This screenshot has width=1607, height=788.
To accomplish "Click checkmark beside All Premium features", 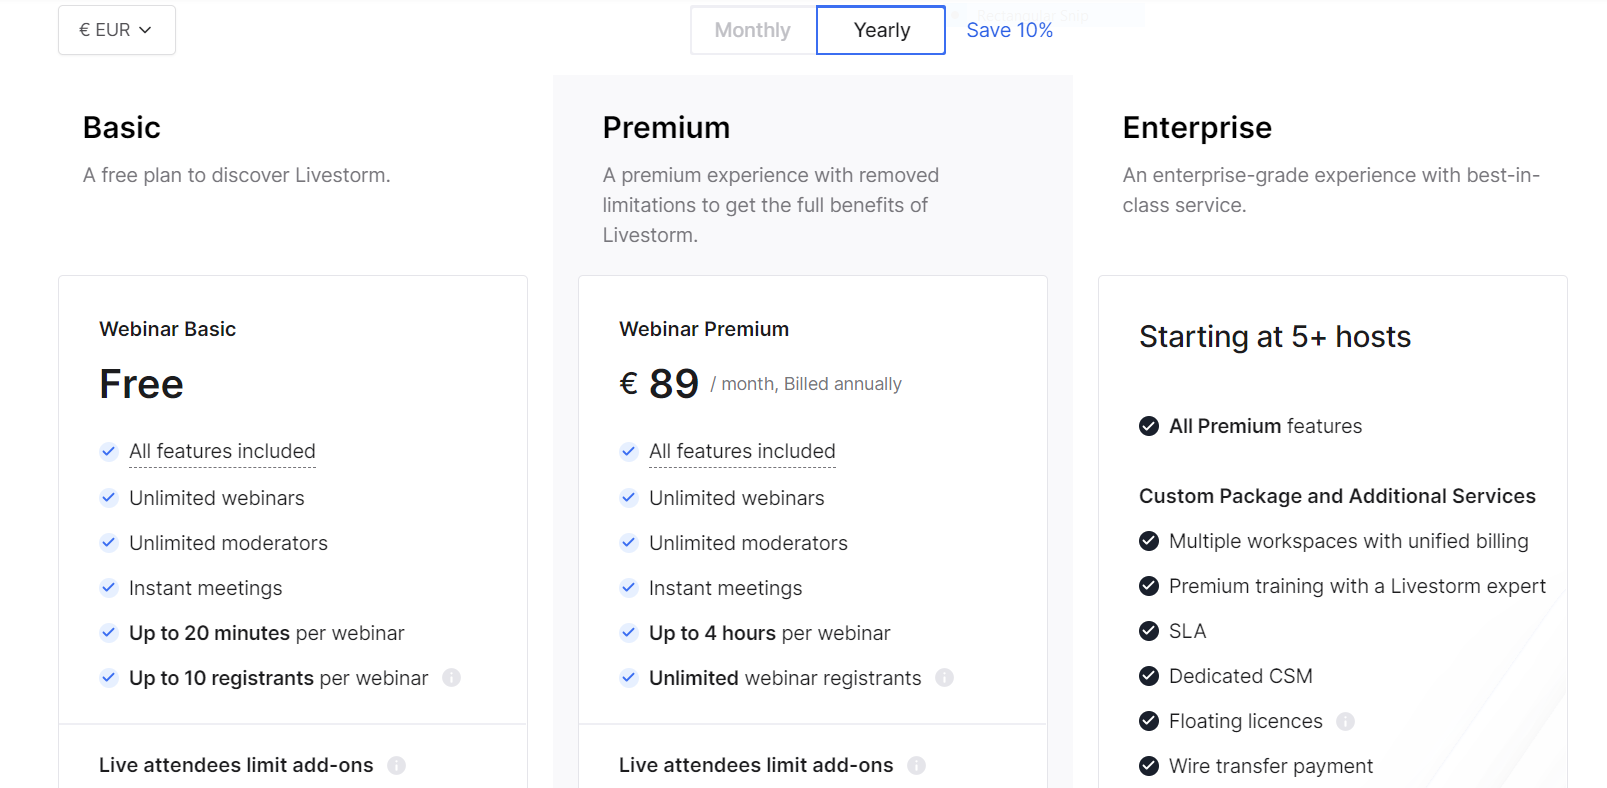I will coord(1149,426).
